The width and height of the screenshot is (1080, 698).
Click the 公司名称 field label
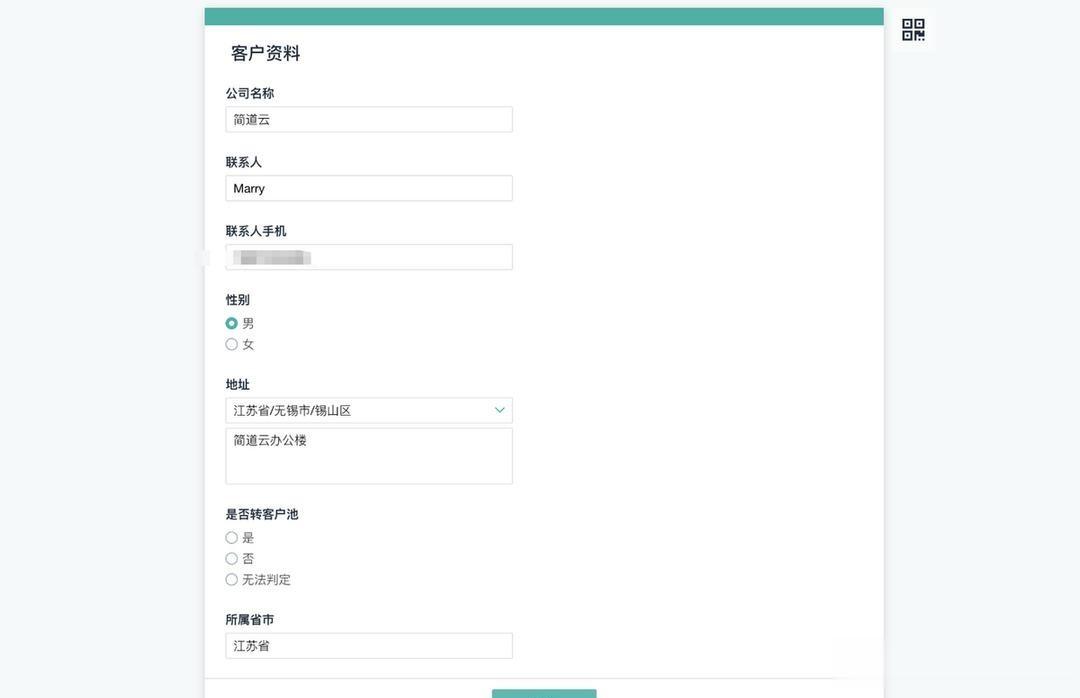(250, 94)
